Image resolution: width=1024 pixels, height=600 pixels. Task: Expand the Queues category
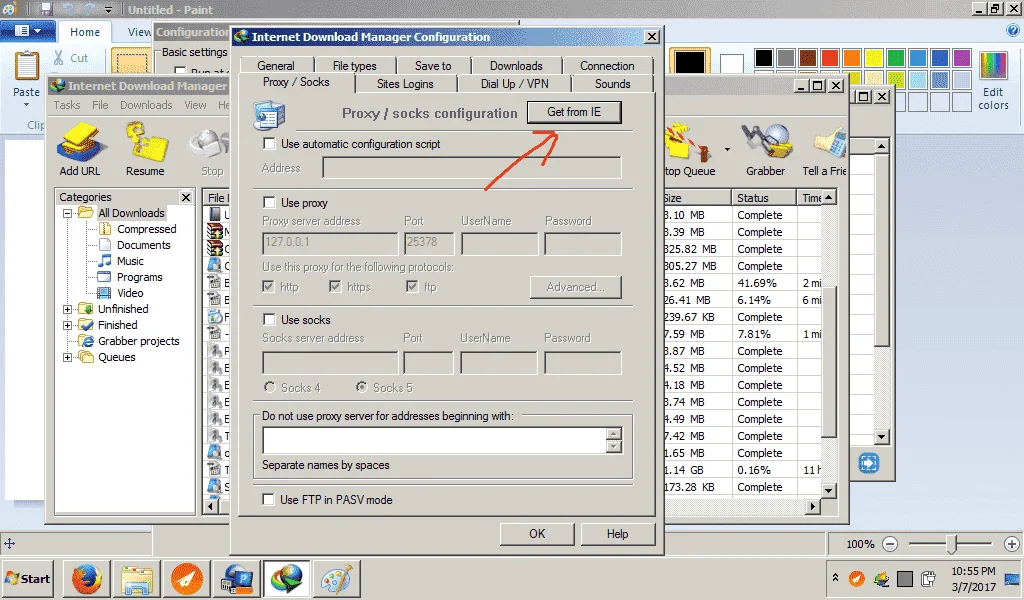click(67, 357)
